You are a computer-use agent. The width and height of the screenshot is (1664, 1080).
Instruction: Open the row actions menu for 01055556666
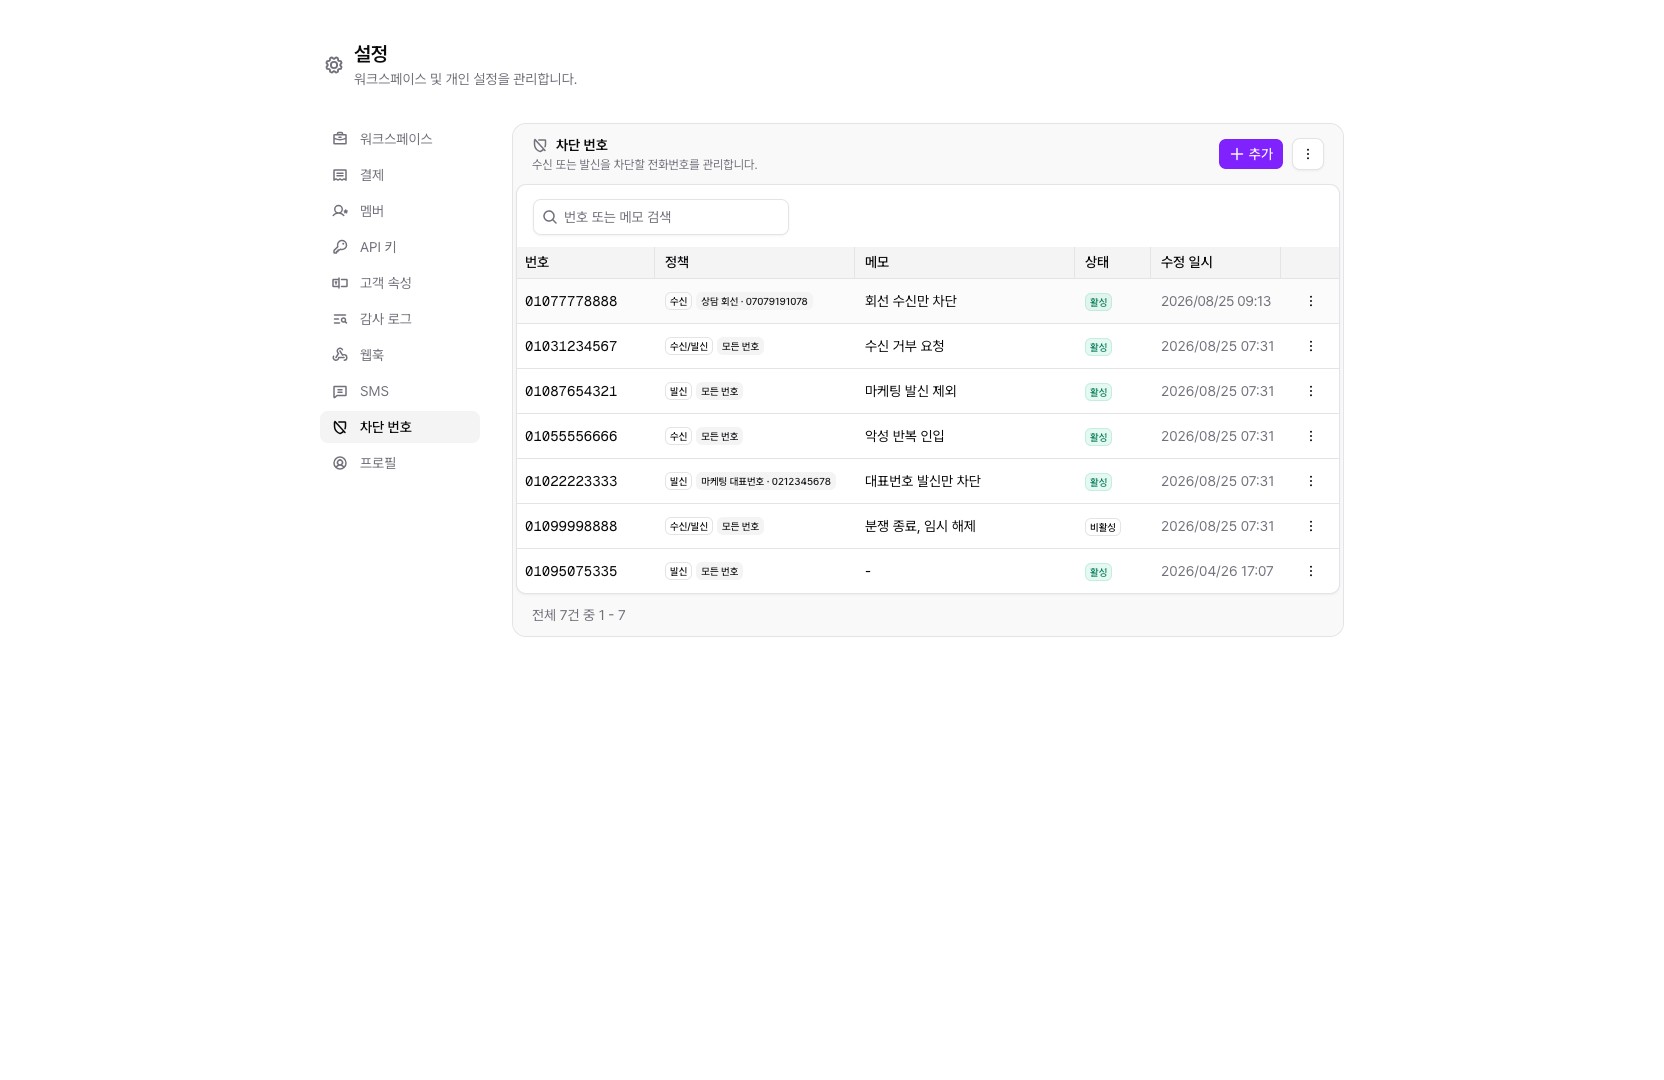point(1311,436)
